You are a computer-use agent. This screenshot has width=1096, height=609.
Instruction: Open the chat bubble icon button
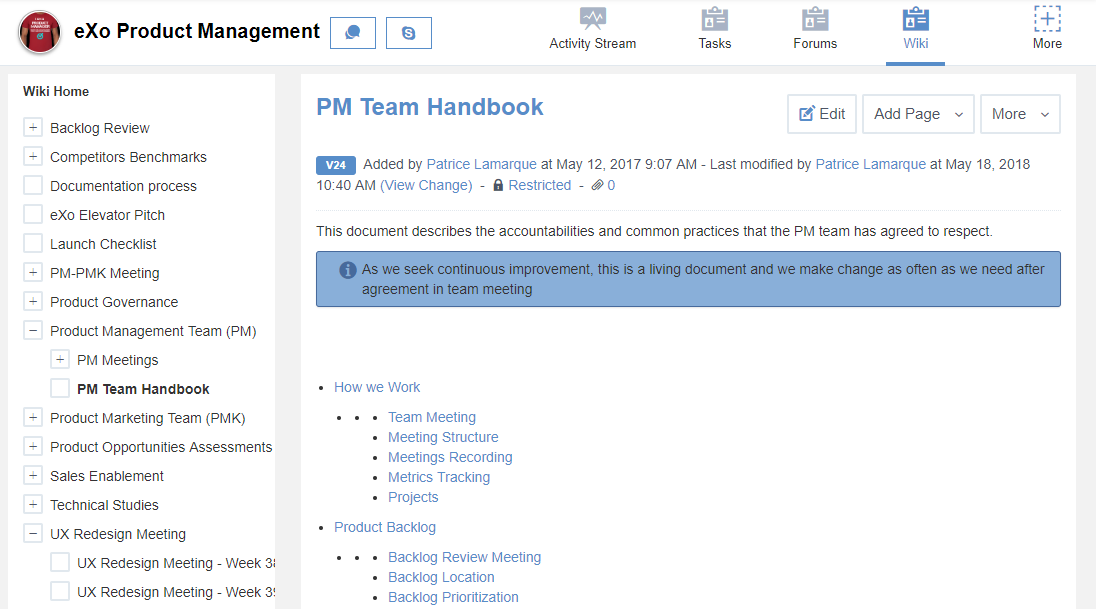[x=353, y=33]
